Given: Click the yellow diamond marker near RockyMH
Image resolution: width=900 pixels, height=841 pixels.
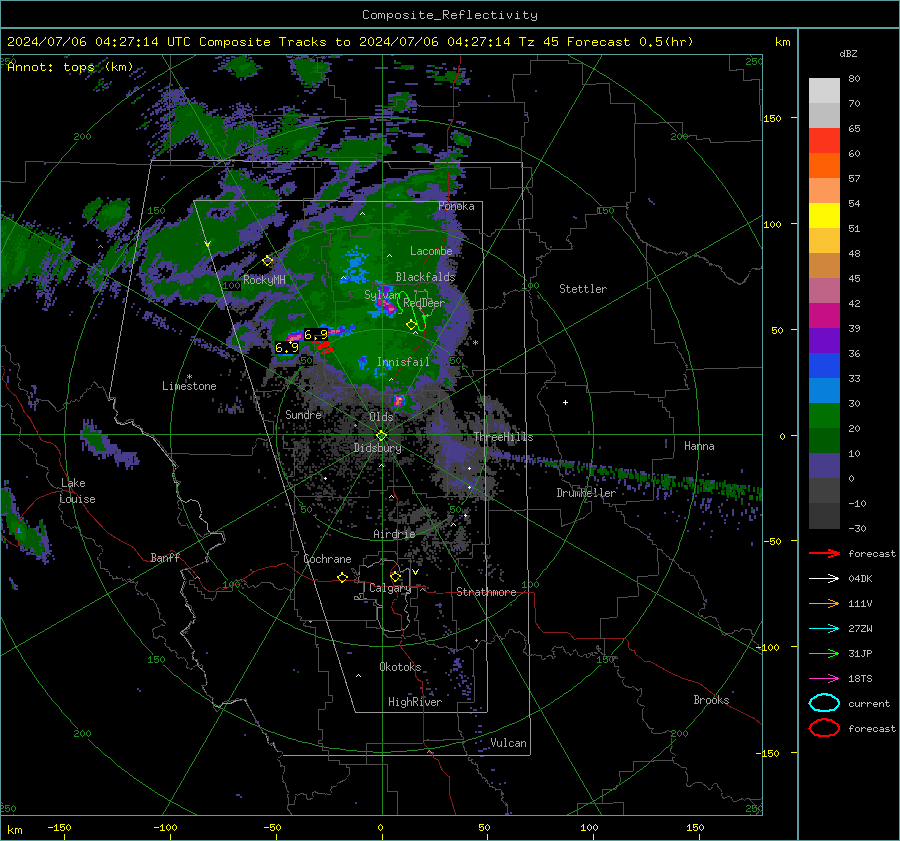Looking at the screenshot, I should click(x=267, y=261).
